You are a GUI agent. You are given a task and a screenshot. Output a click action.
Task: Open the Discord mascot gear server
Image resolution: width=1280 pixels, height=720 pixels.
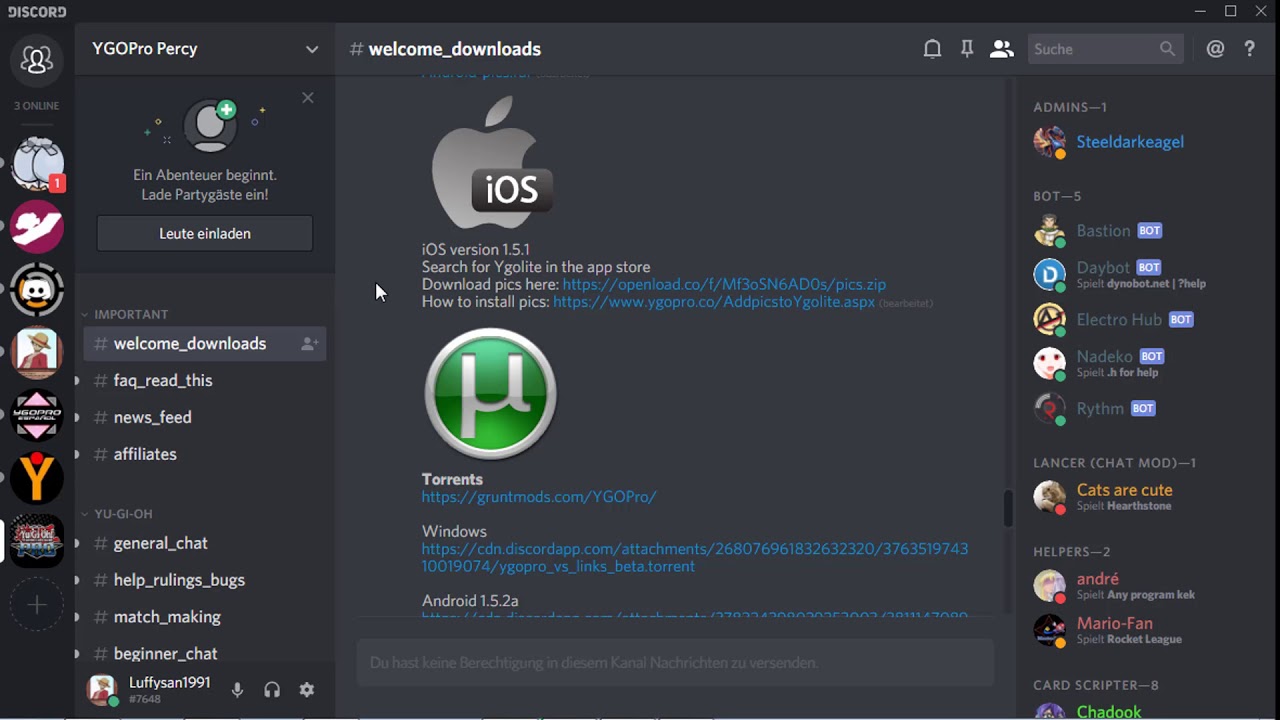pos(37,290)
